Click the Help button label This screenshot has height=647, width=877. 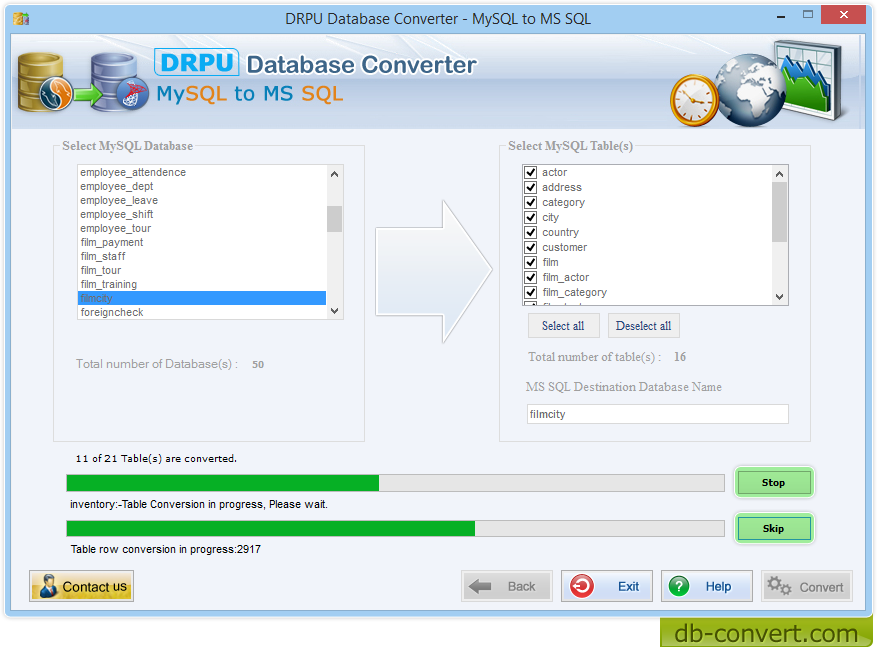coord(718,586)
